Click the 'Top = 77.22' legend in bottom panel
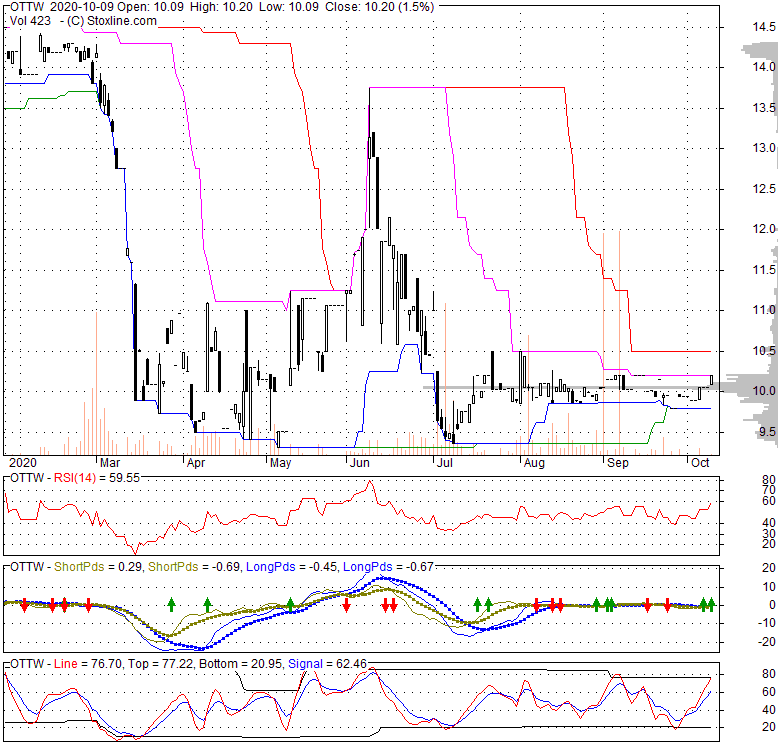The width and height of the screenshot is (780, 745). point(161,664)
